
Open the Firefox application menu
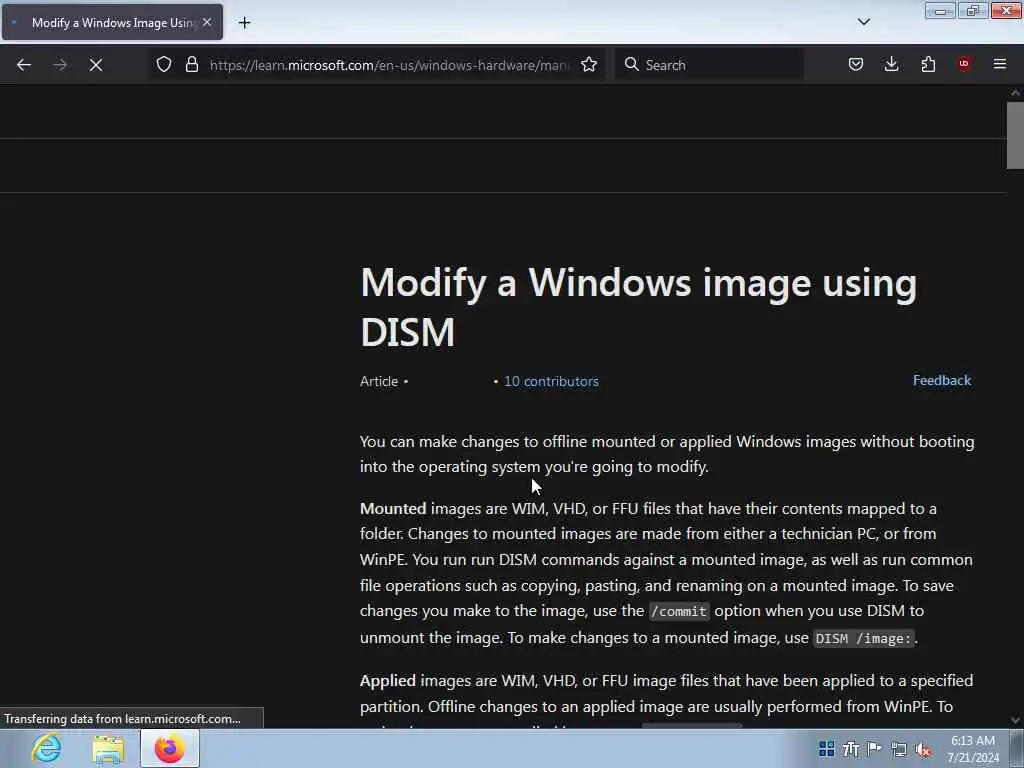(x=1000, y=64)
